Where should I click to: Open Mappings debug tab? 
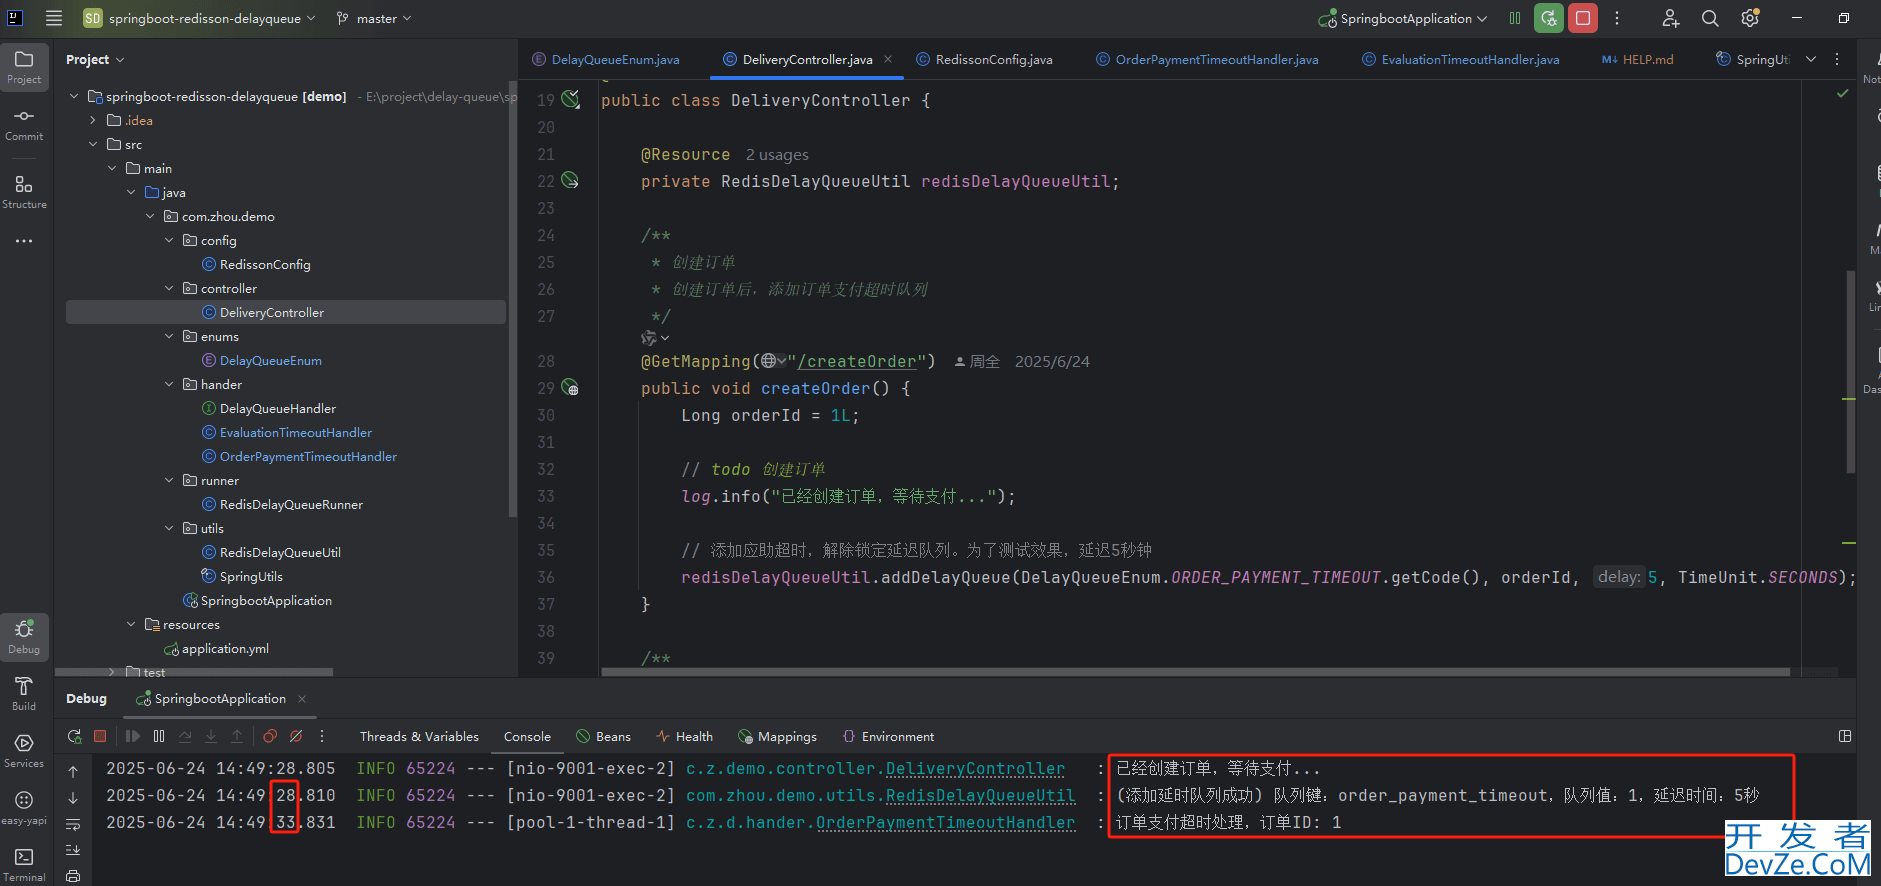(777, 737)
